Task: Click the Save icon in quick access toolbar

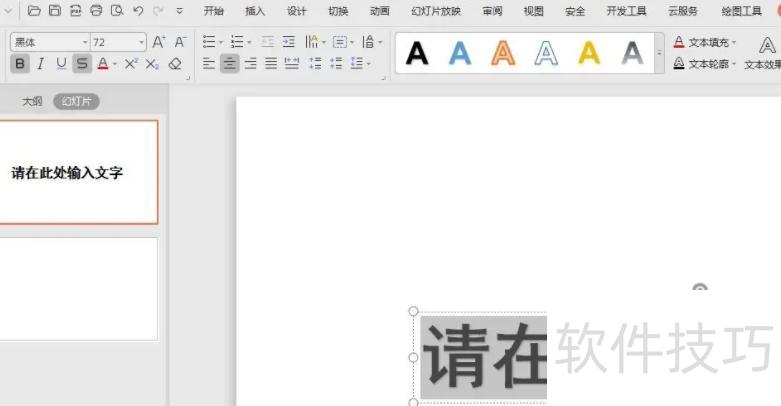Action: [x=55, y=11]
